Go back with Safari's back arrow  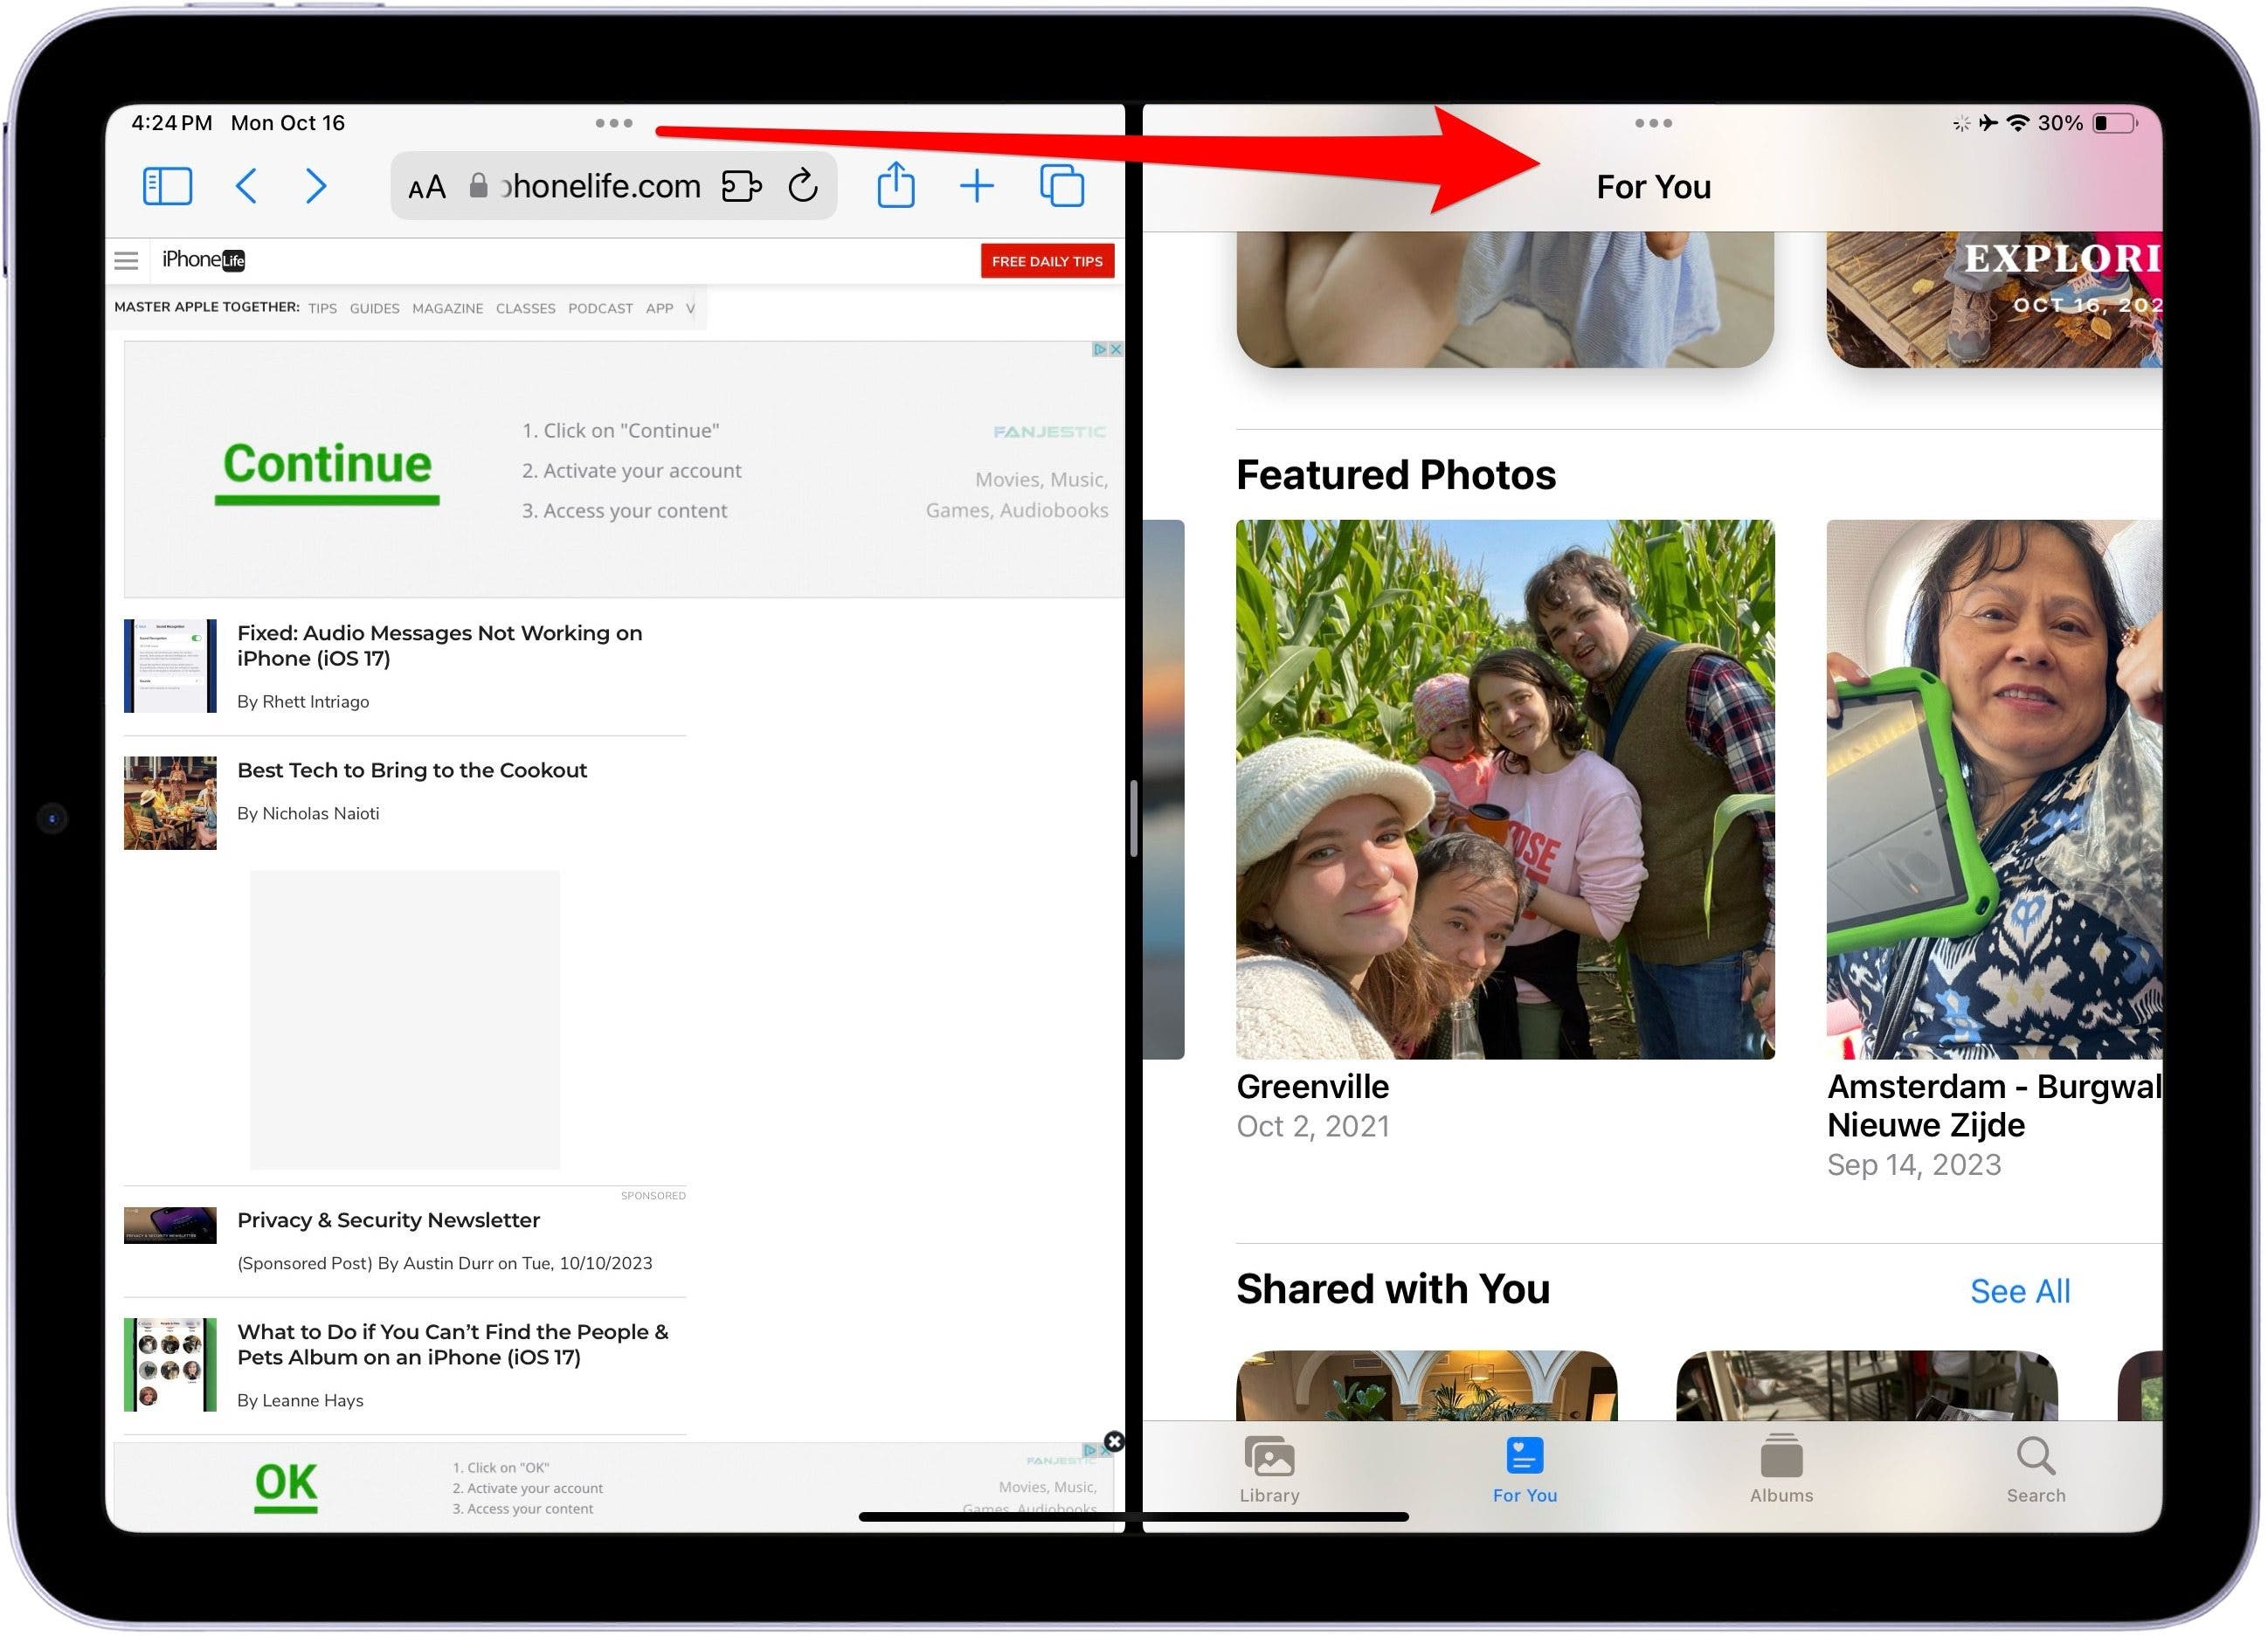247,187
